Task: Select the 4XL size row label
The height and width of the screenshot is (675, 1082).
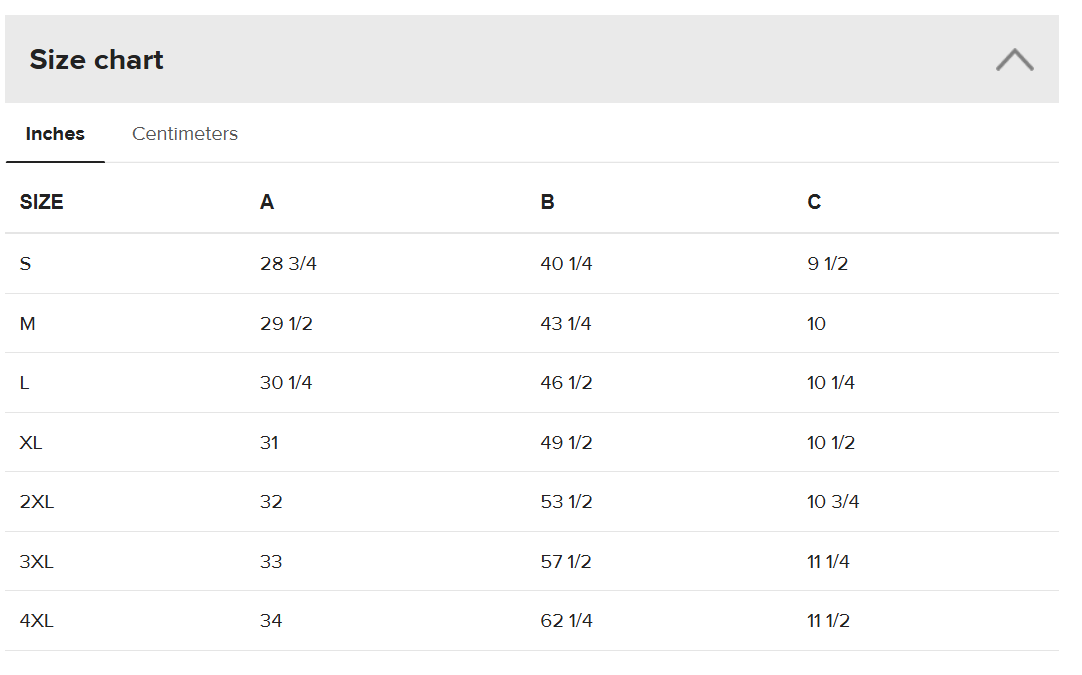Action: tap(37, 621)
